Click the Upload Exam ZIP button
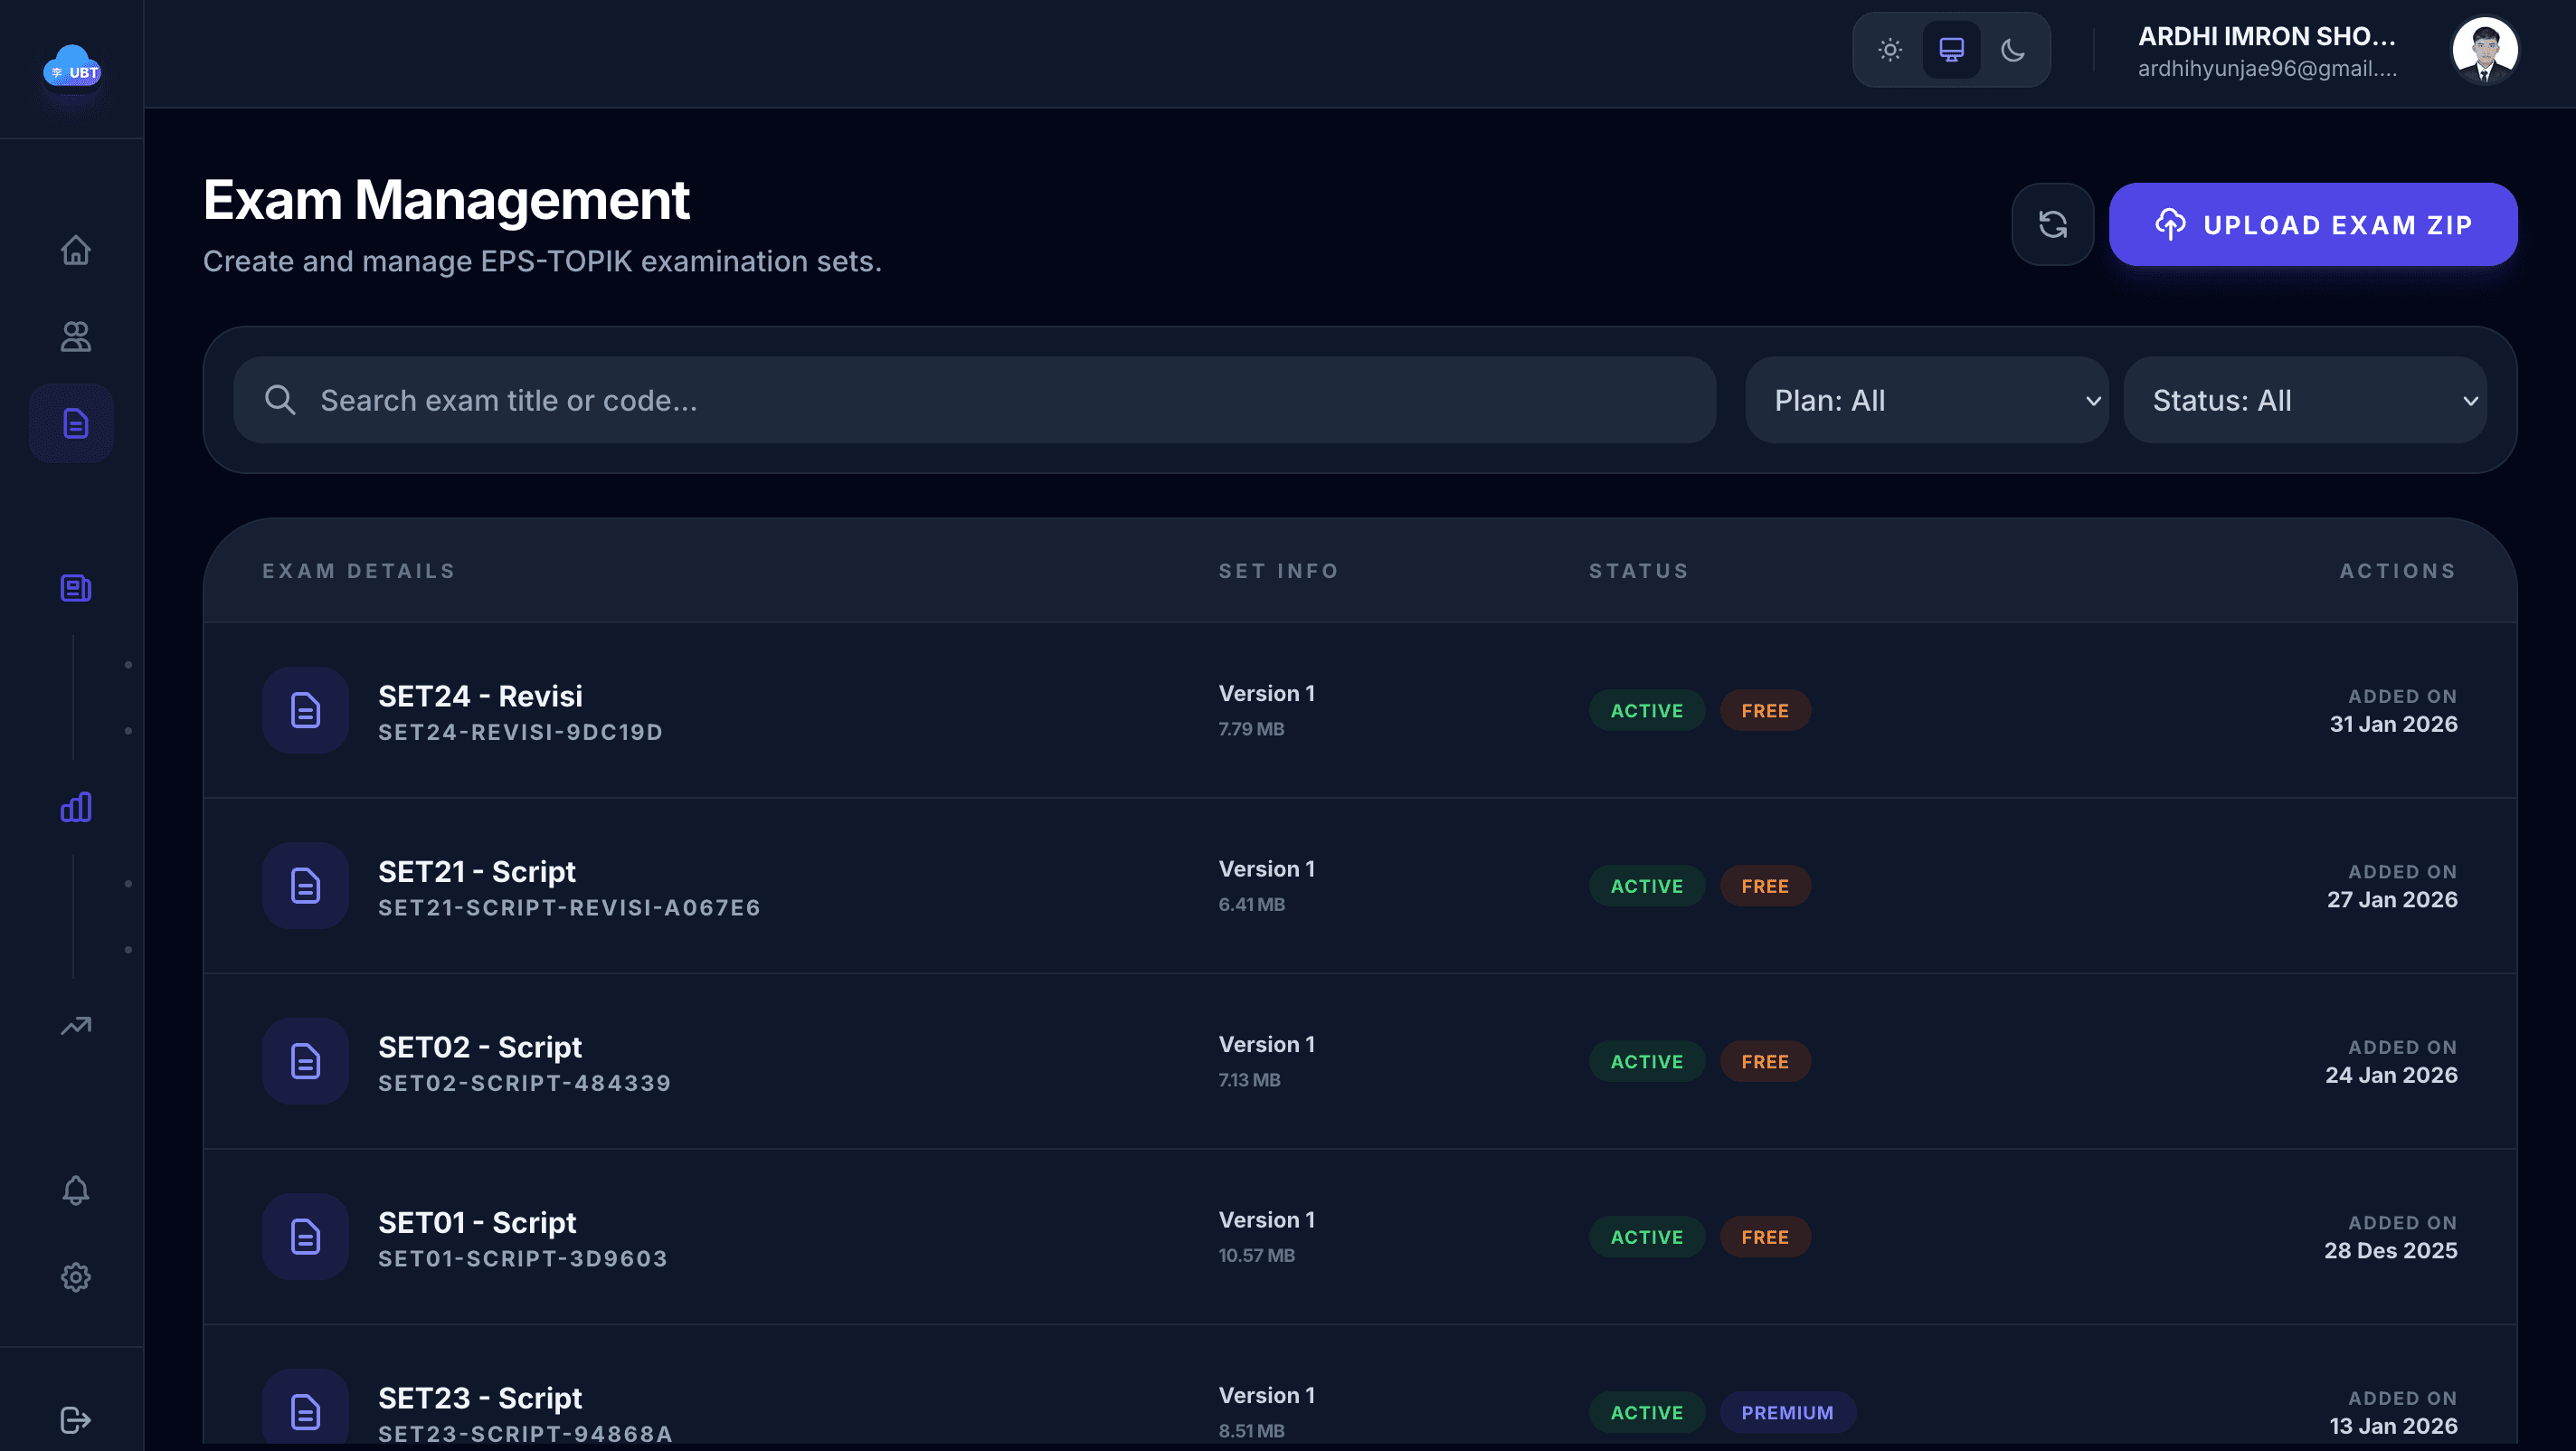This screenshot has height=1451, width=2576. pyautogui.click(x=2312, y=225)
